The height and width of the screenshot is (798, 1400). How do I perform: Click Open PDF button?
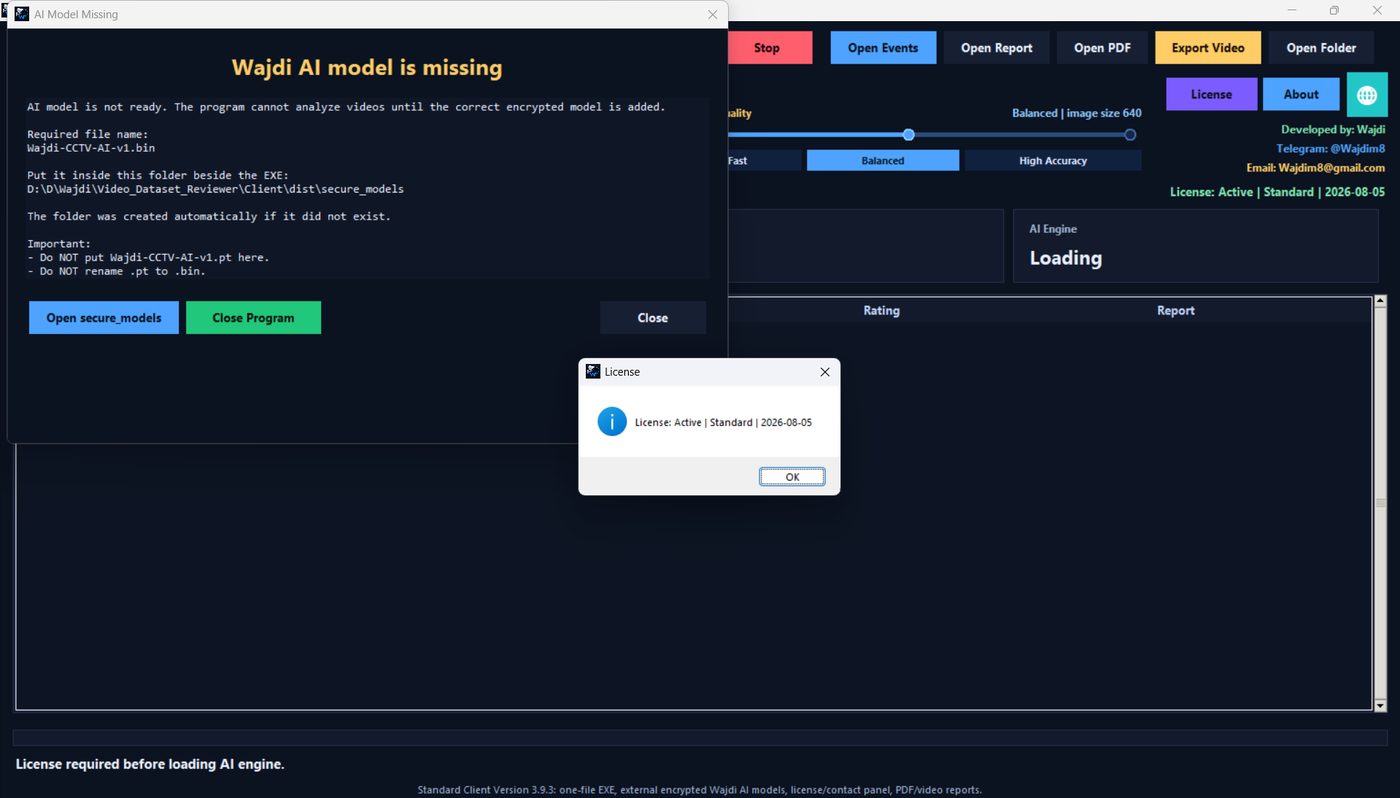click(1102, 48)
